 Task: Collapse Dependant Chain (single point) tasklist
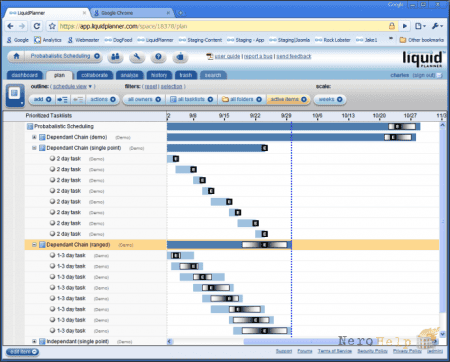[34, 148]
